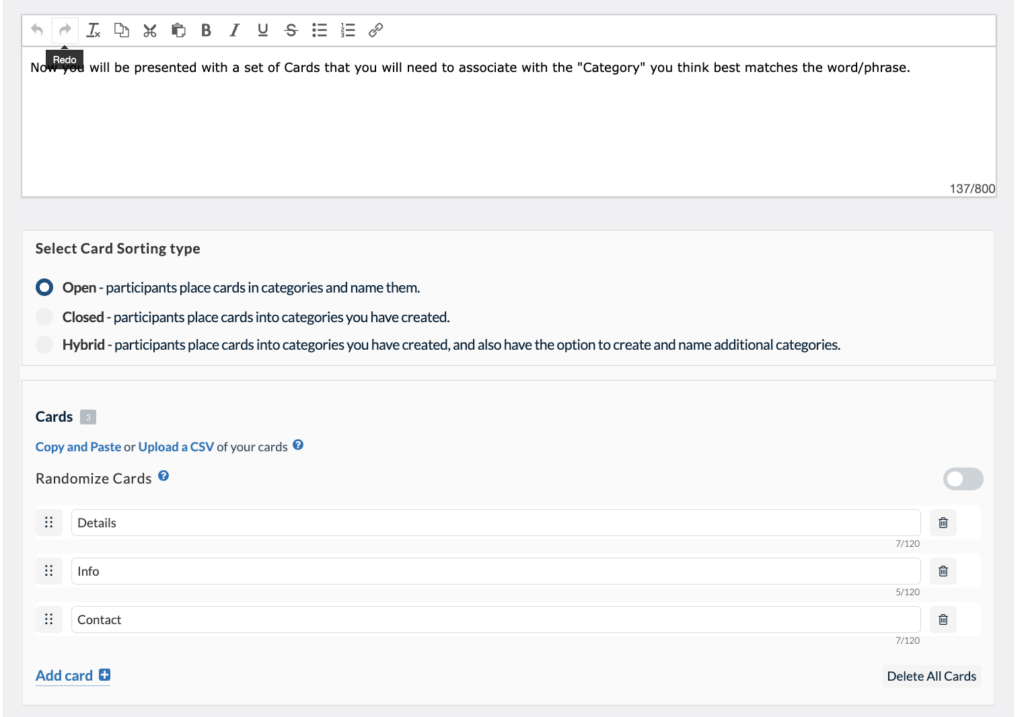Toggle Underline formatting
The image size is (1024, 717).
(x=262, y=29)
